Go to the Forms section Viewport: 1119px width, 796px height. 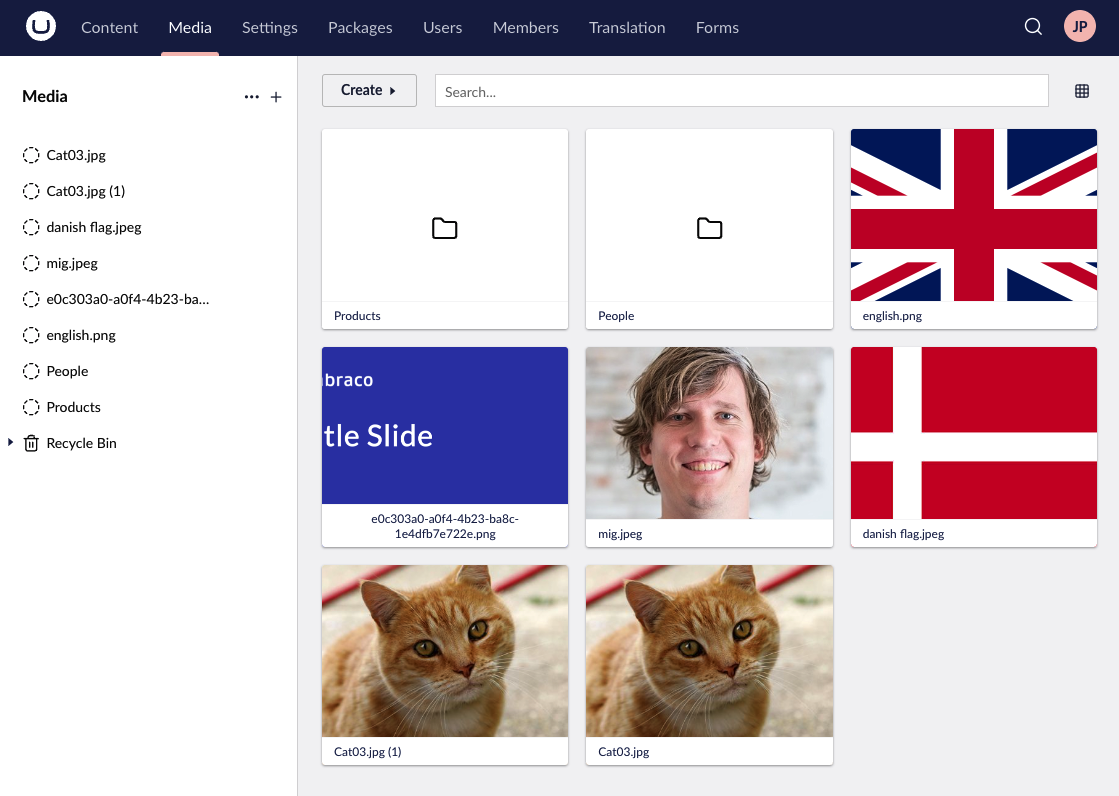717,27
